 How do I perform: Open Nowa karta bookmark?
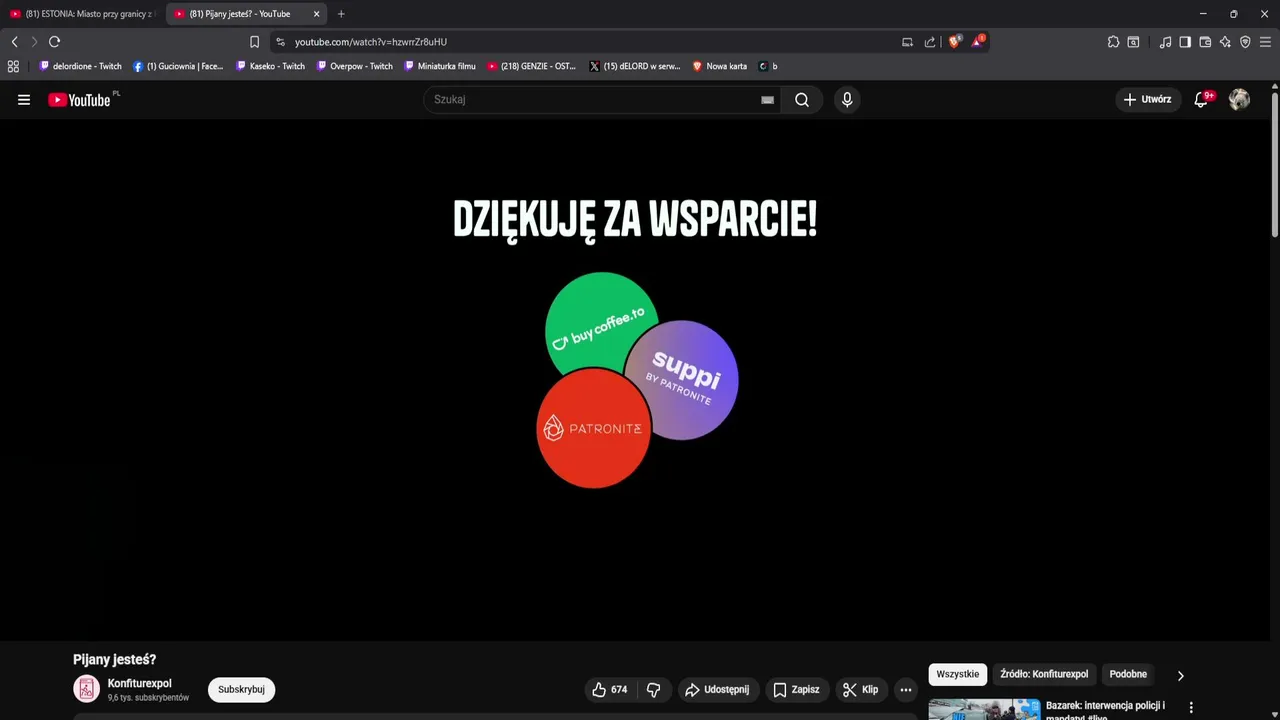pyautogui.click(x=719, y=66)
